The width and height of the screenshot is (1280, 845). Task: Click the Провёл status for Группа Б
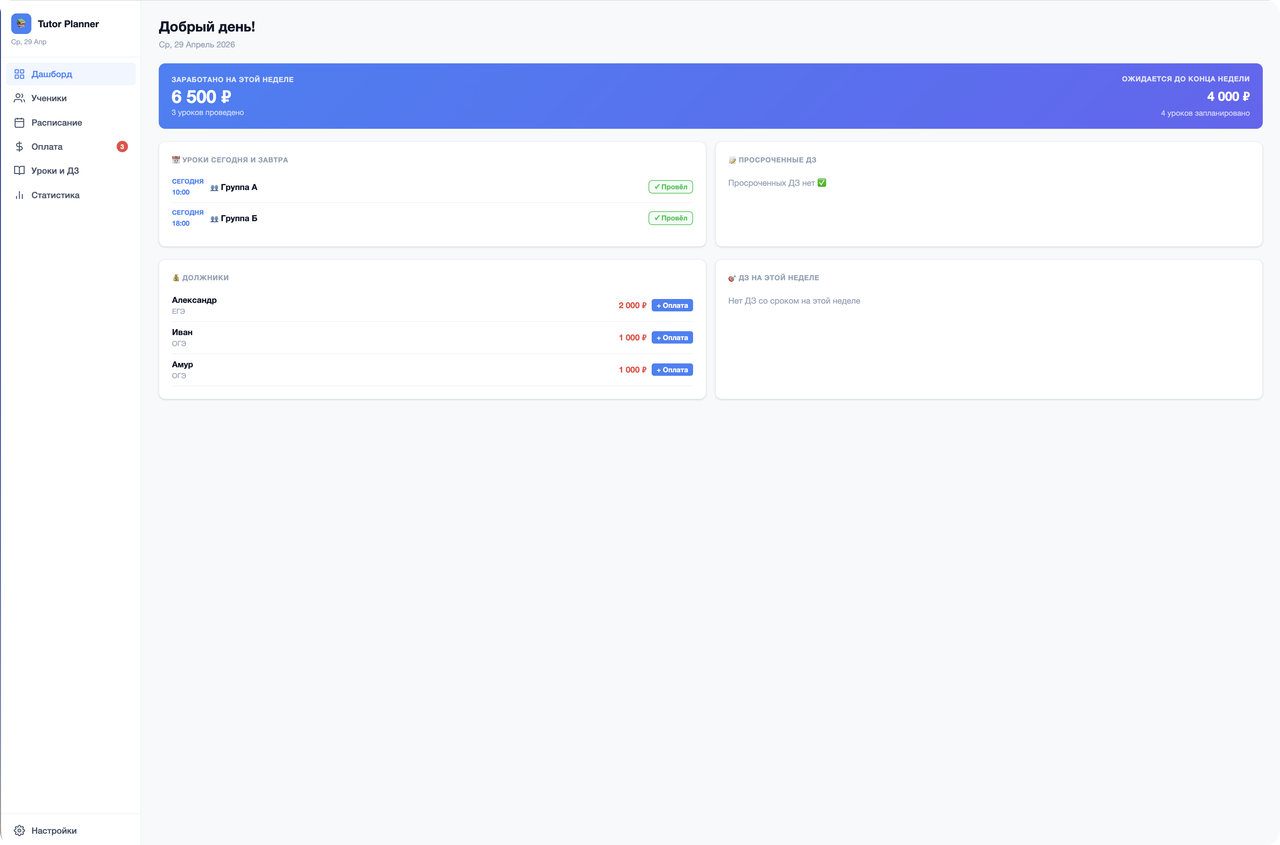click(670, 218)
